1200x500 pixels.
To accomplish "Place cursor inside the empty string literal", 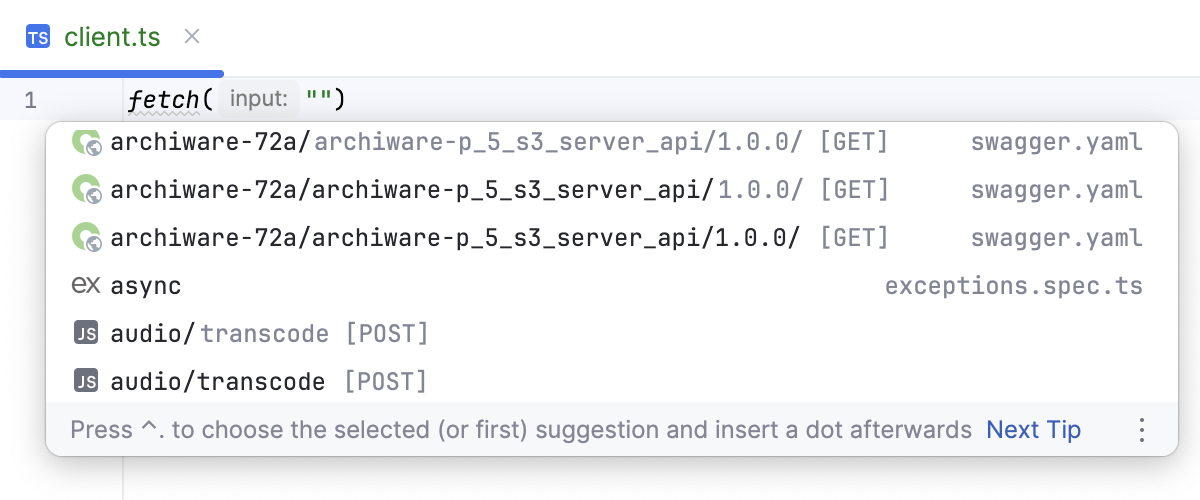I will pyautogui.click(x=320, y=99).
